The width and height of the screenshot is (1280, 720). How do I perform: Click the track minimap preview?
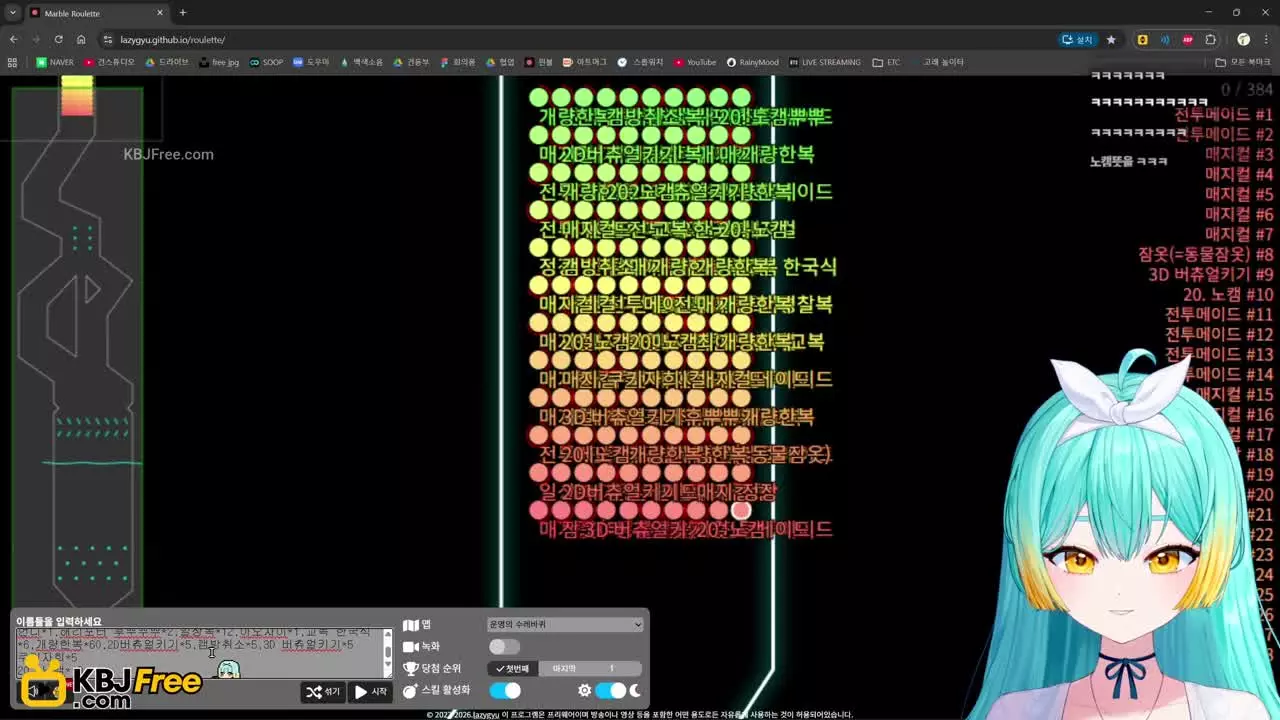[x=77, y=343]
